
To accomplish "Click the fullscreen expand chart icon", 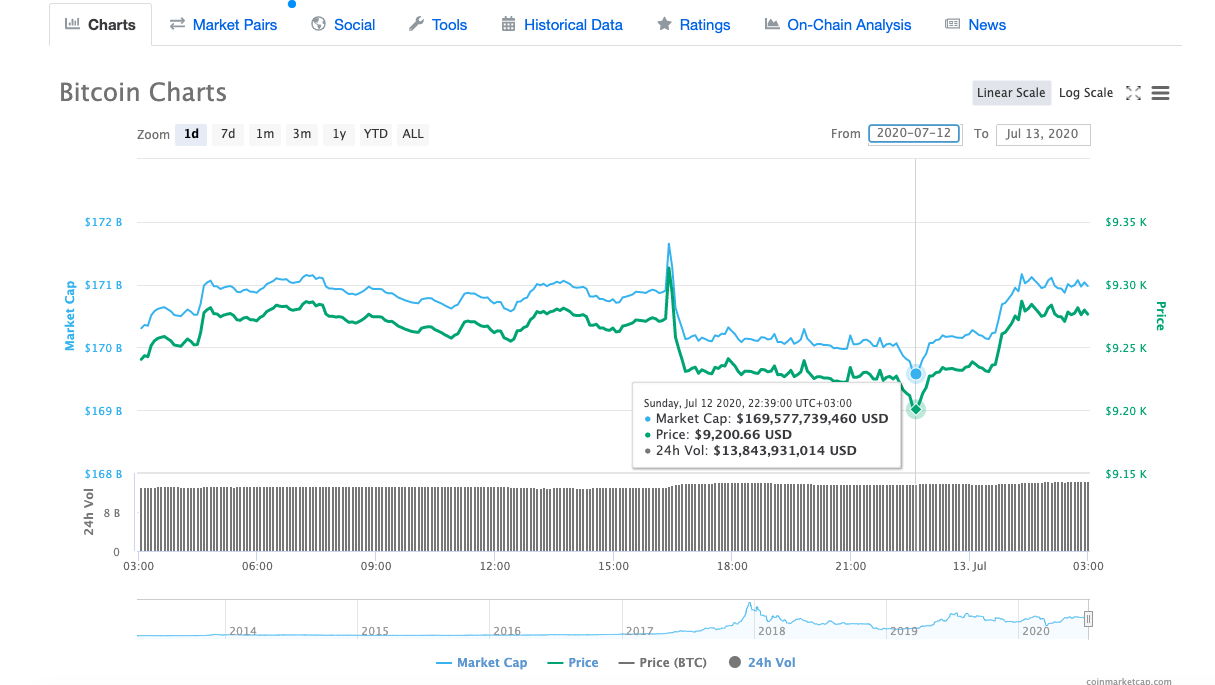I will tap(1133, 93).
